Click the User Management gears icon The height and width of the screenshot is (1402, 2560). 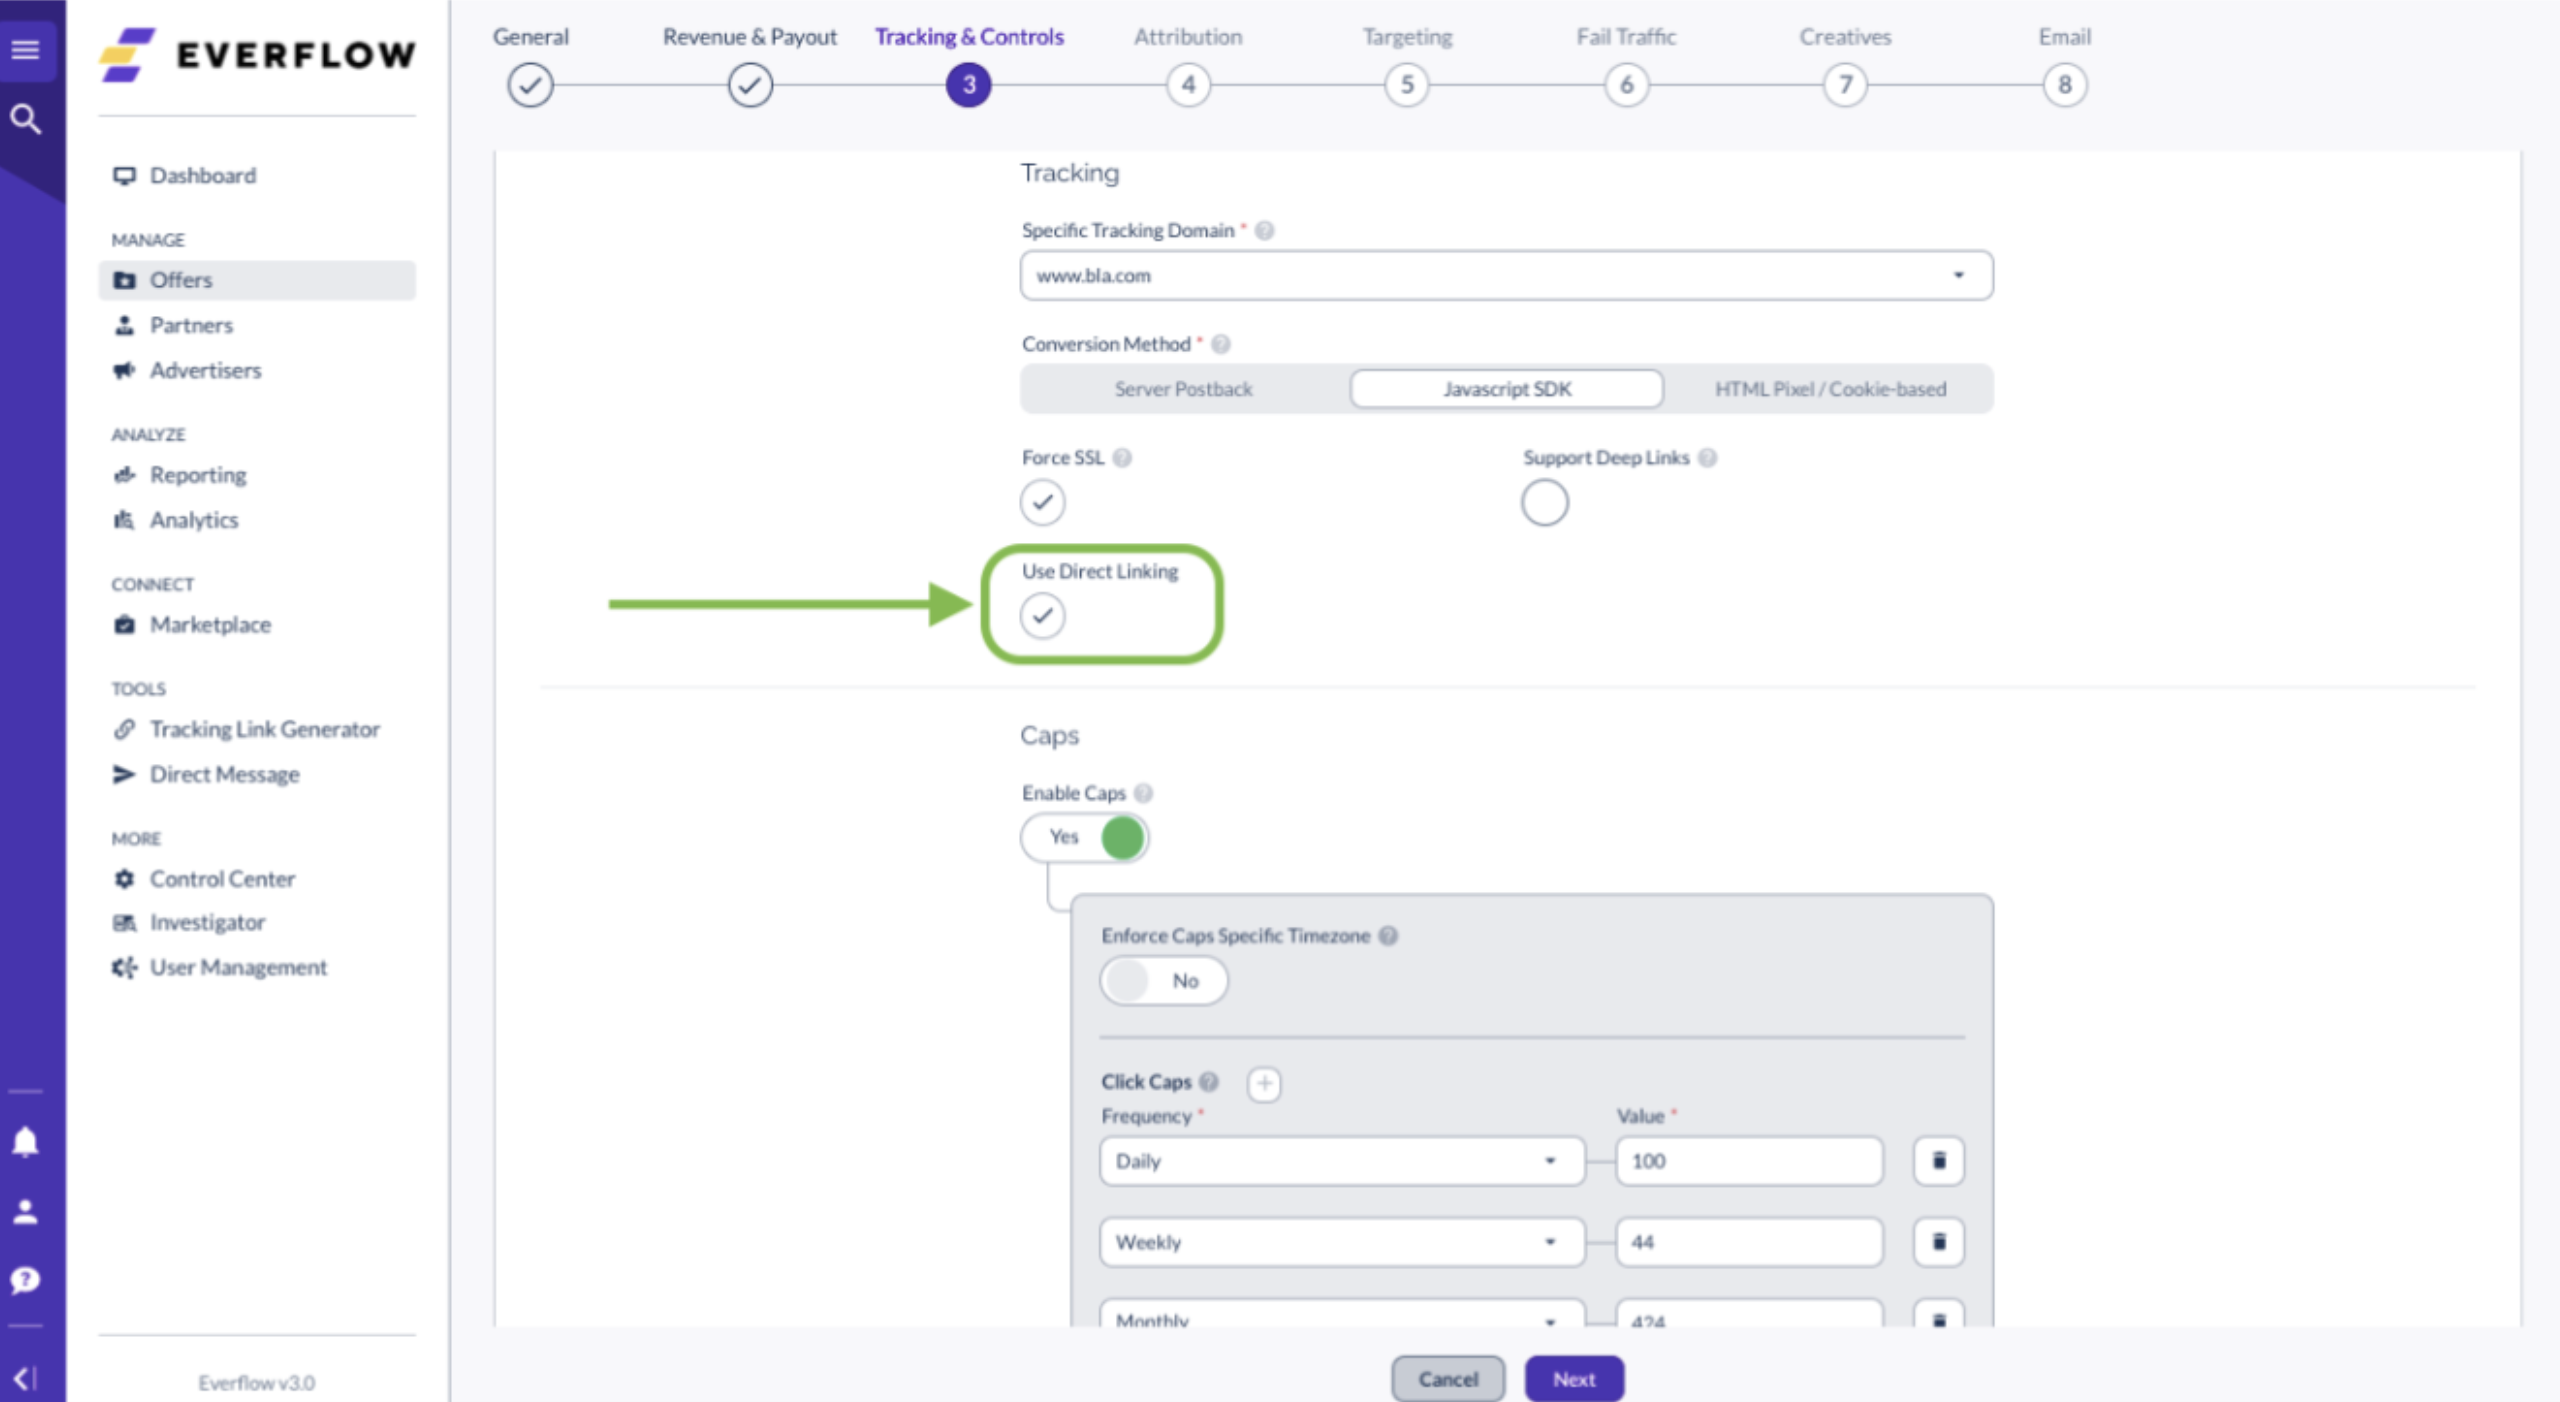tap(124, 967)
